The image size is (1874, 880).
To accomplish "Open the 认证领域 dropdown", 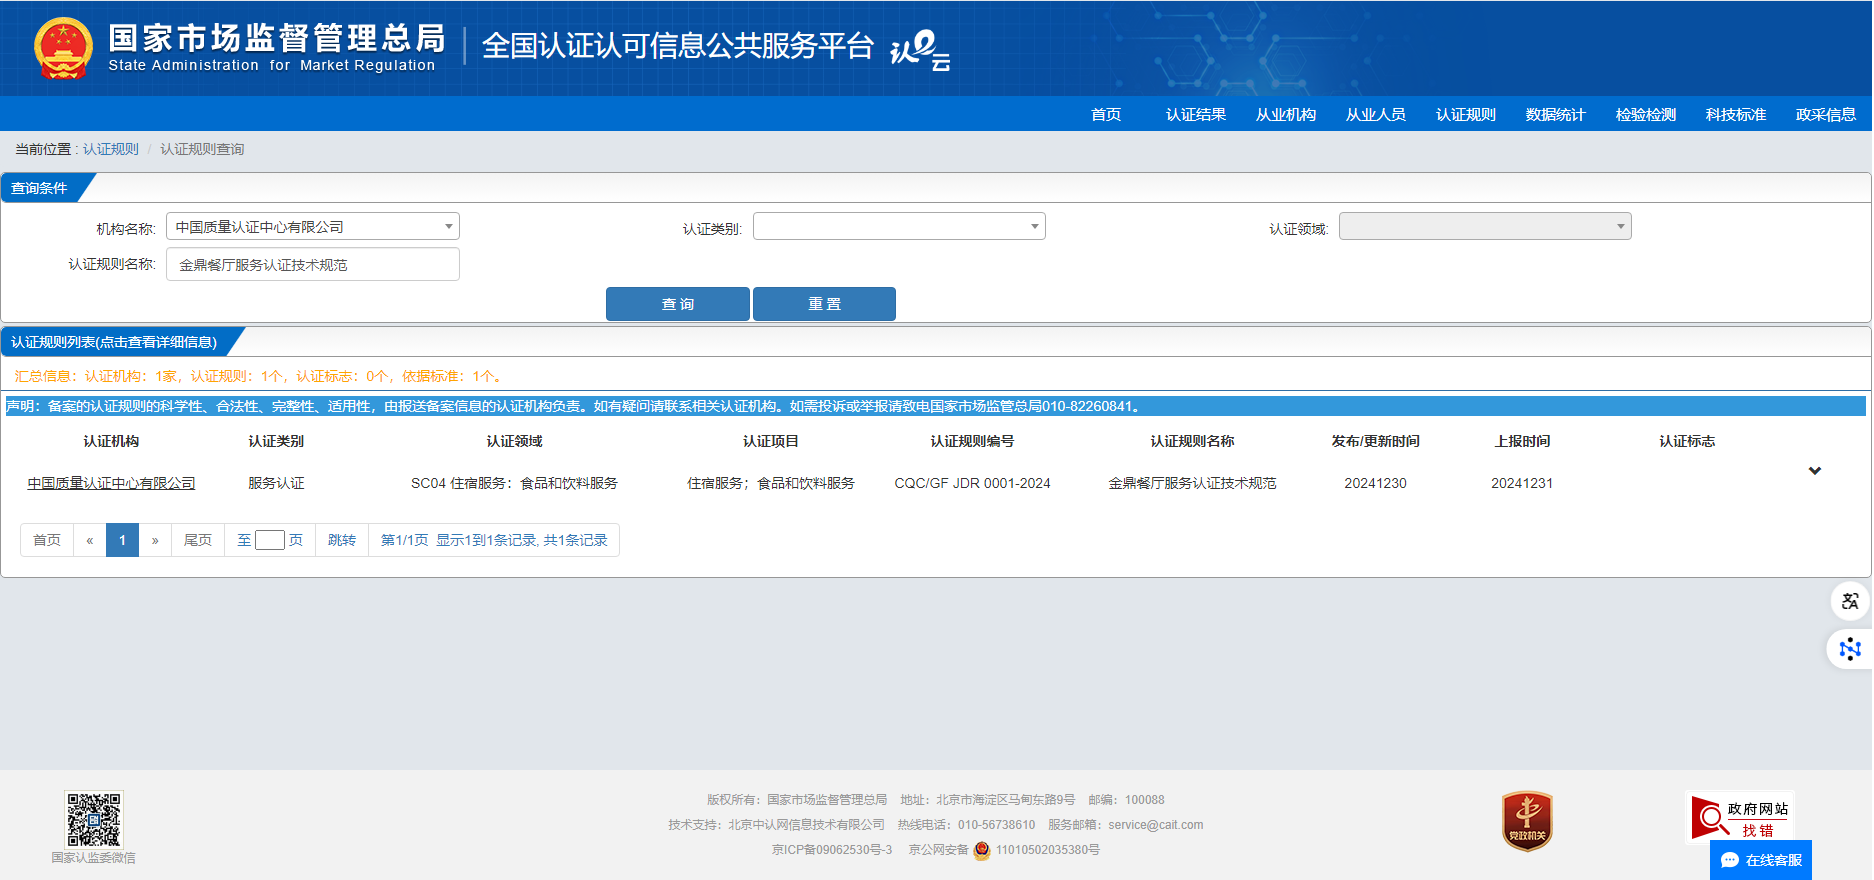I will pyautogui.click(x=1485, y=227).
